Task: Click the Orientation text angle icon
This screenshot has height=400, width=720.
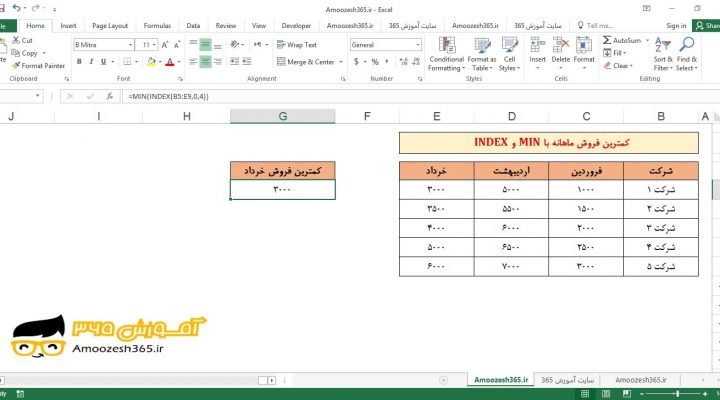Action: coord(235,45)
